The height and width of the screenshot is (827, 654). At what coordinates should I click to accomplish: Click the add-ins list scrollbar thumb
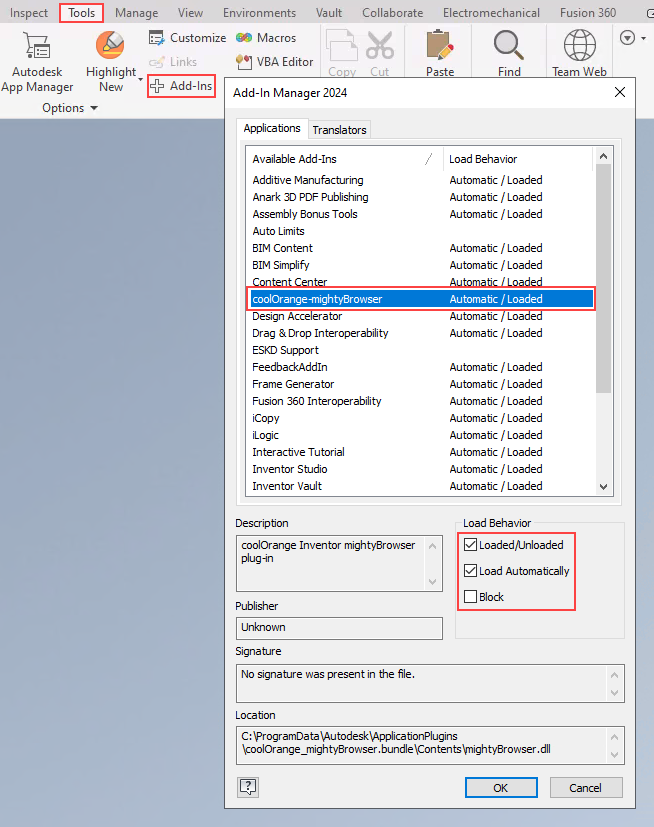click(603, 278)
